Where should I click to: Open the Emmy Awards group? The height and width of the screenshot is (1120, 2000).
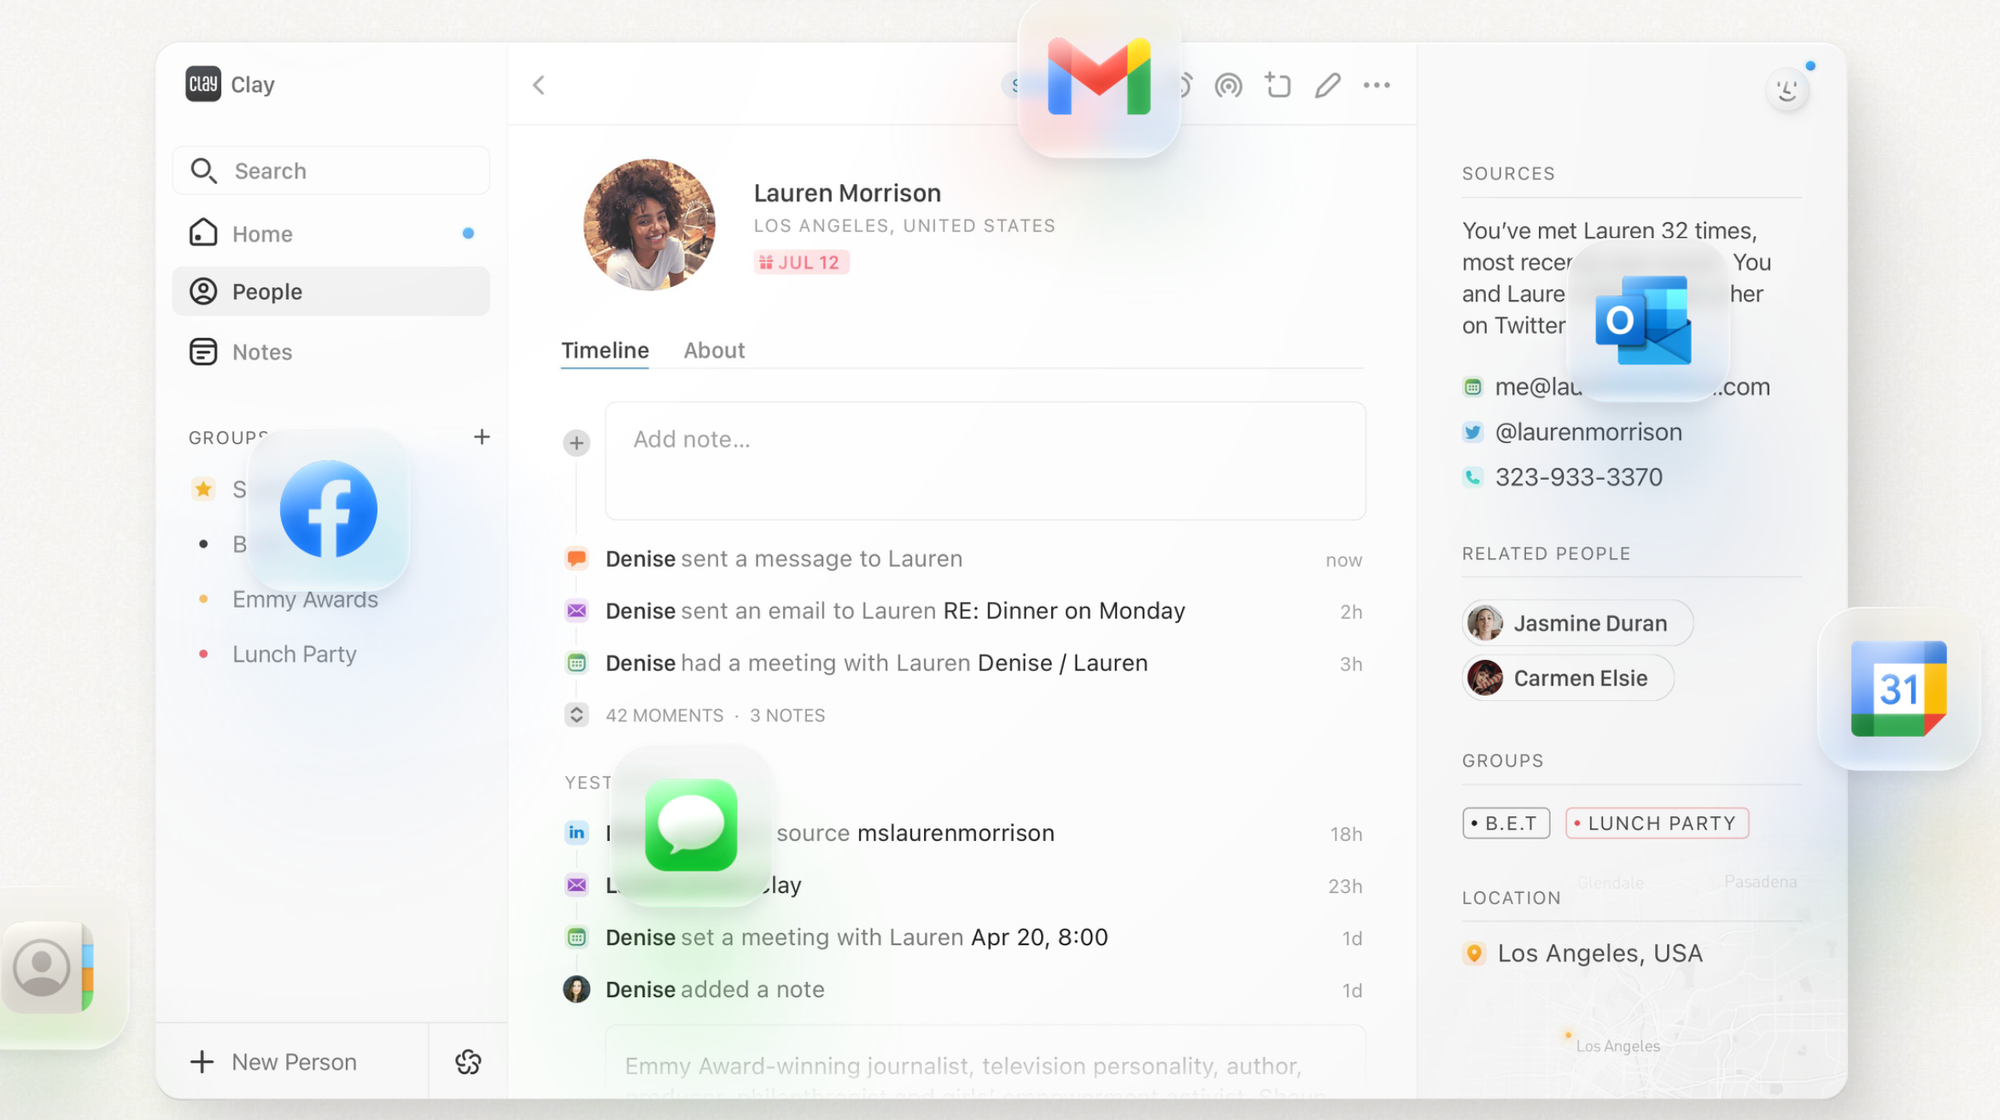305,599
